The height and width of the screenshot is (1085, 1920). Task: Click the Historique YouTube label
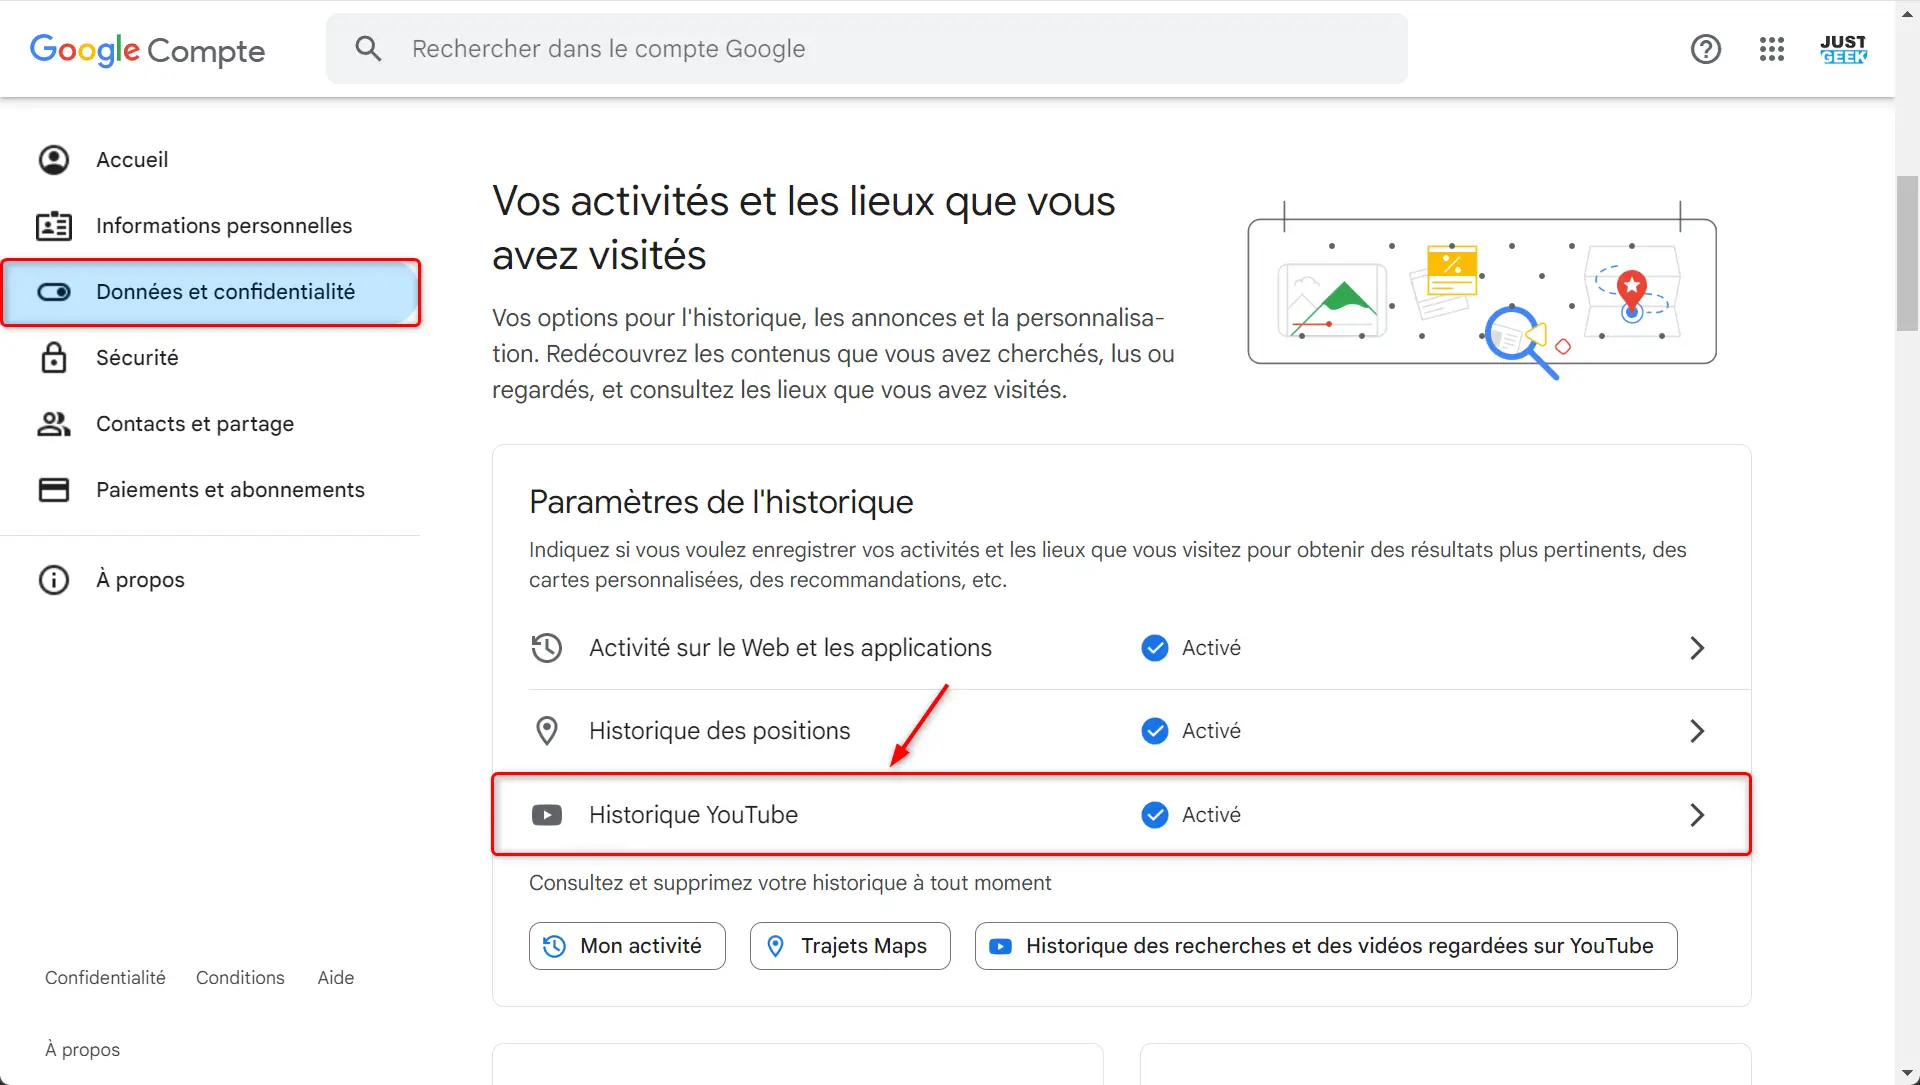[693, 815]
